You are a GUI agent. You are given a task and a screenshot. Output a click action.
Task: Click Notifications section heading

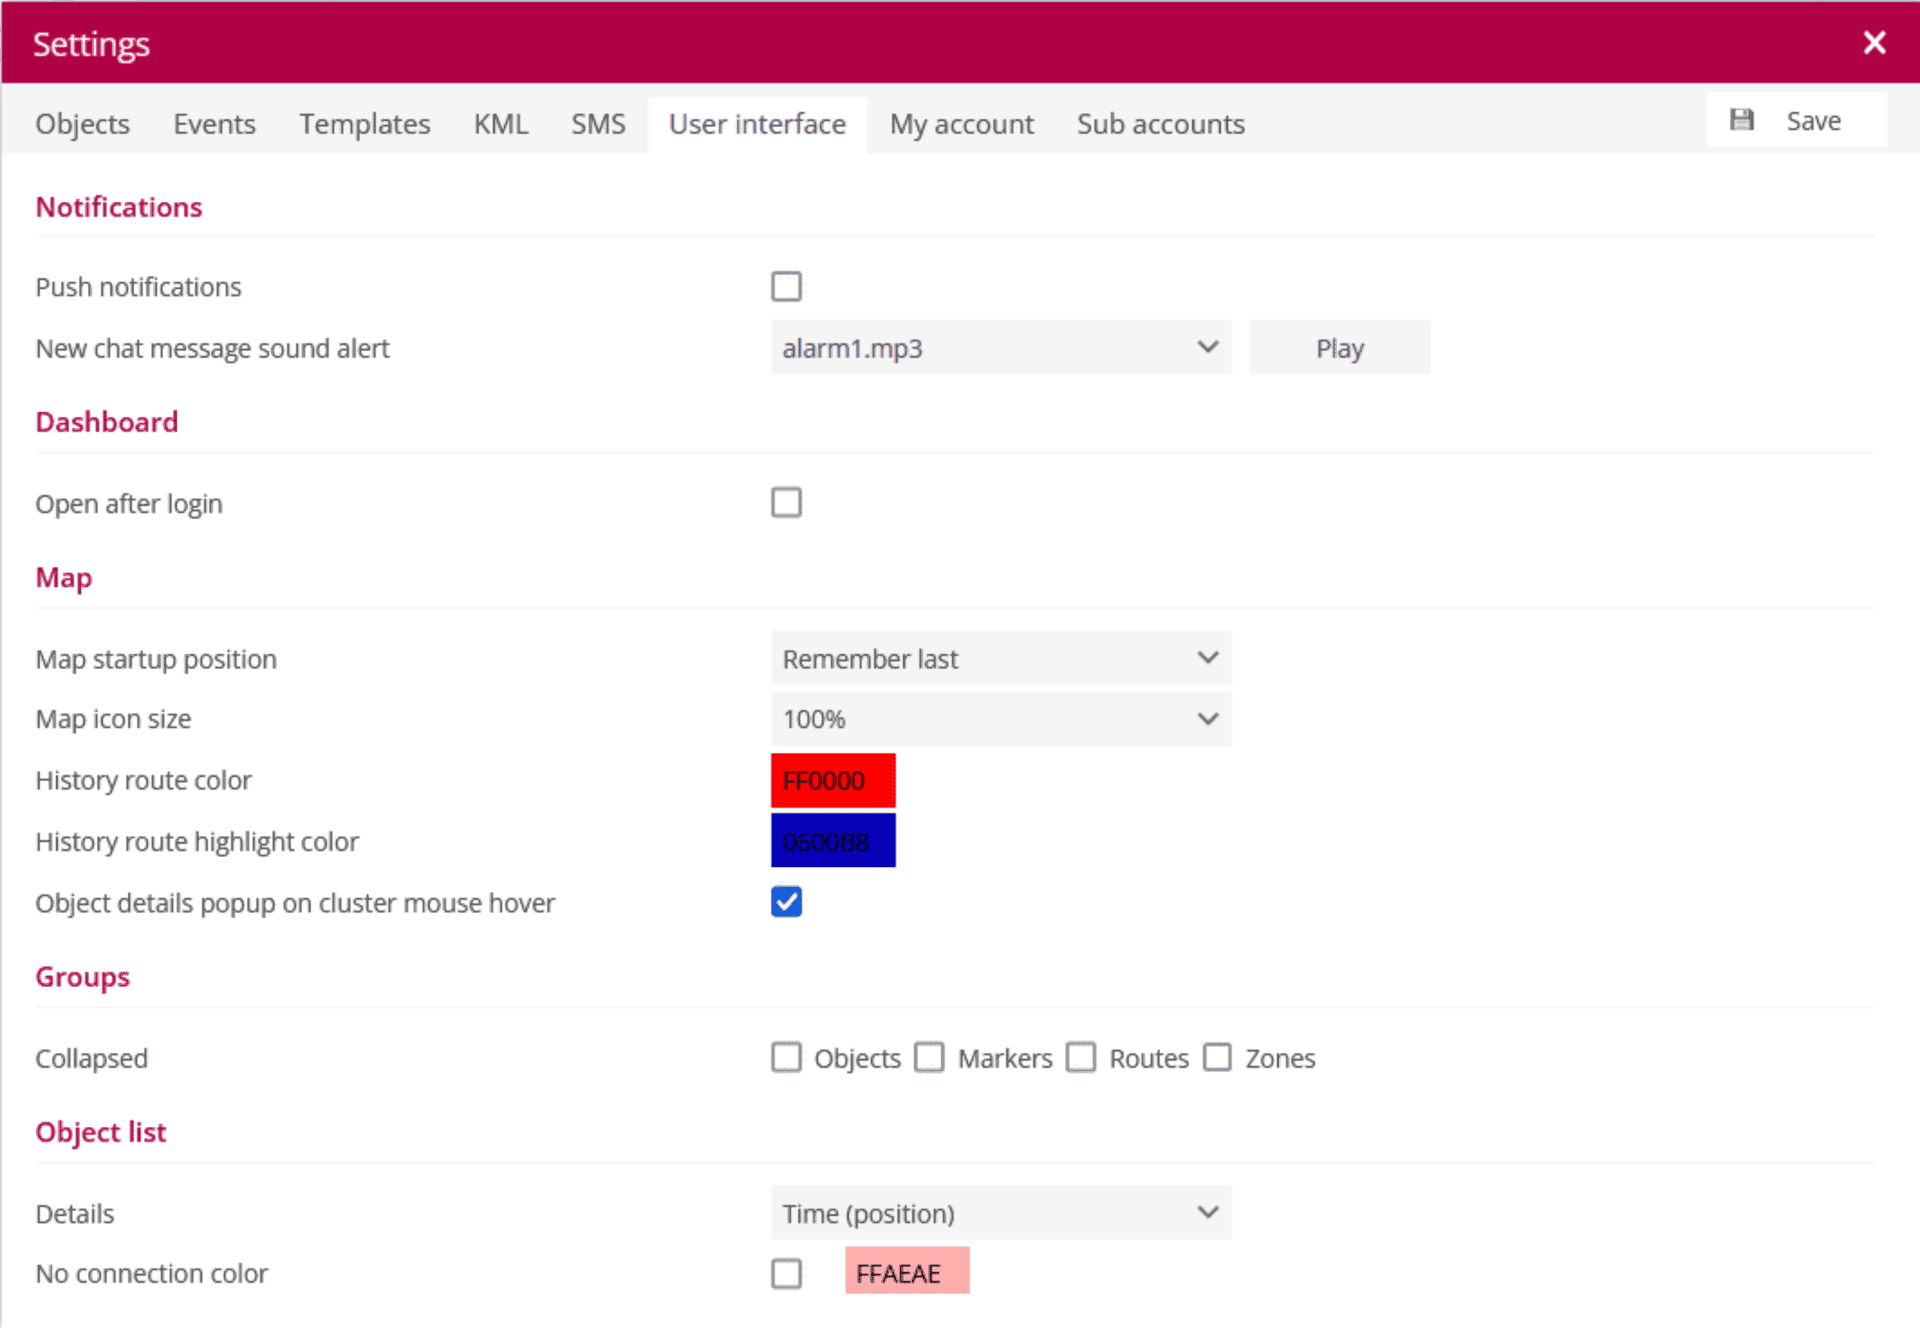[x=119, y=207]
